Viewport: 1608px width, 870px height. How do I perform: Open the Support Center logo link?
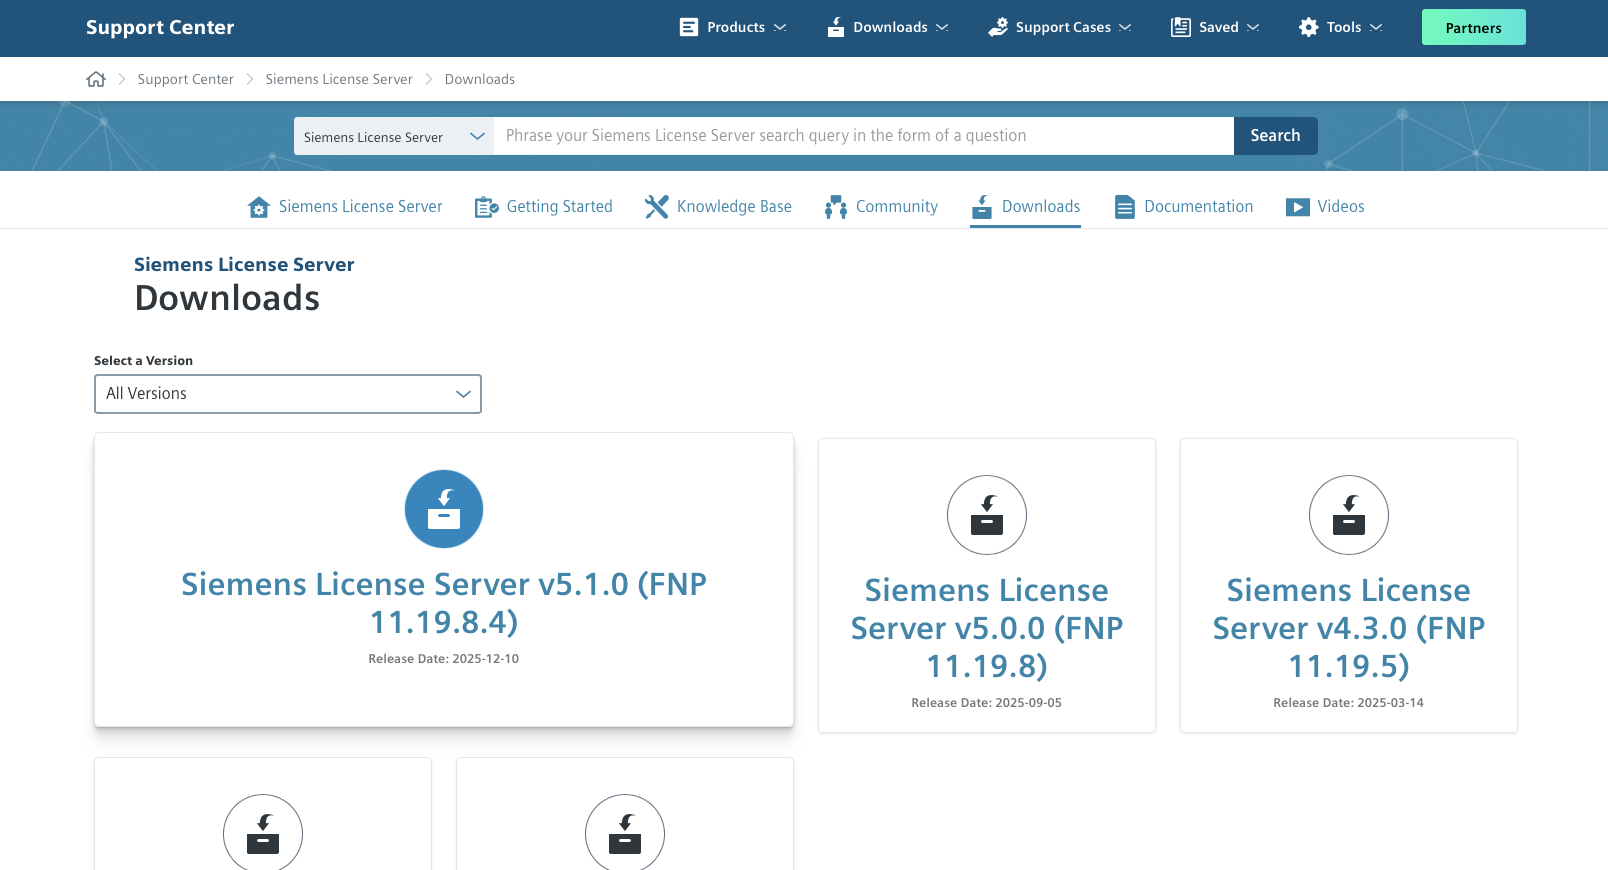click(x=160, y=27)
